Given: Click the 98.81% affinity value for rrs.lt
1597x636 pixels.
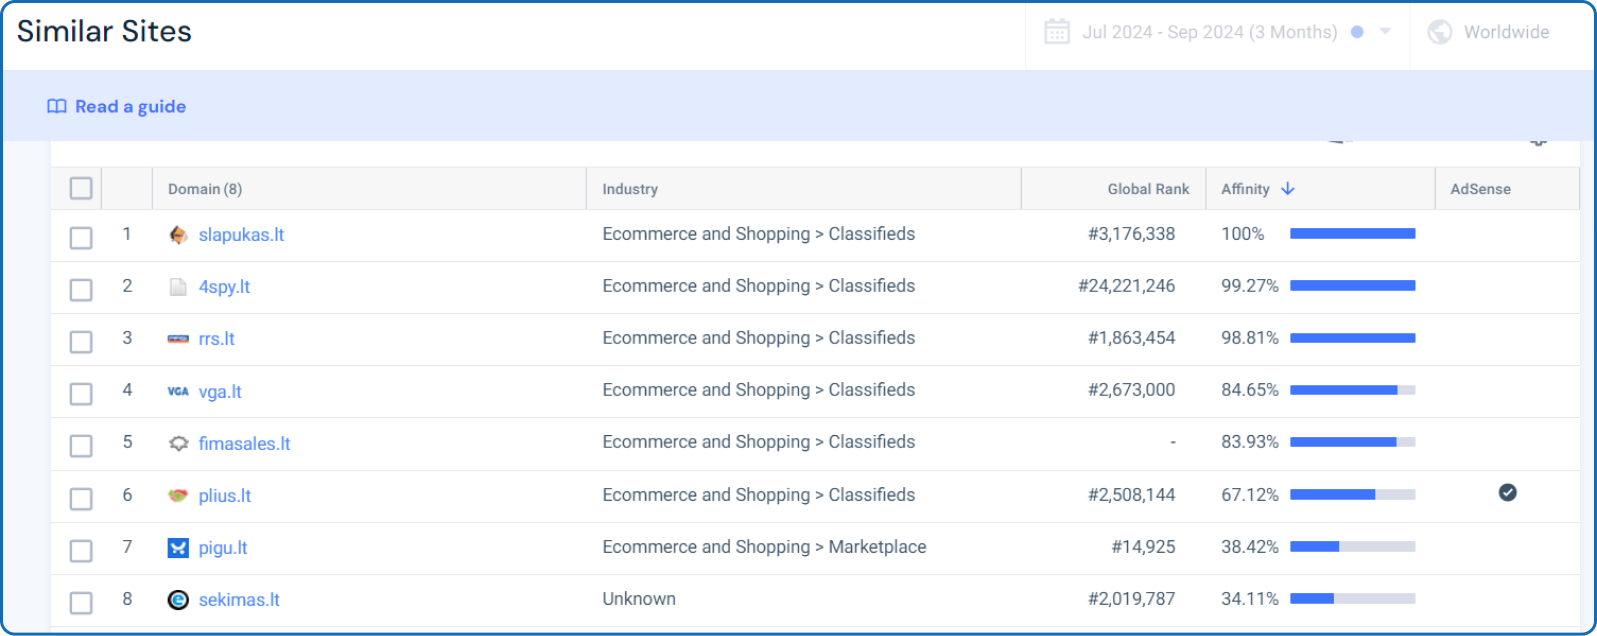Looking at the screenshot, I should [x=1250, y=338].
